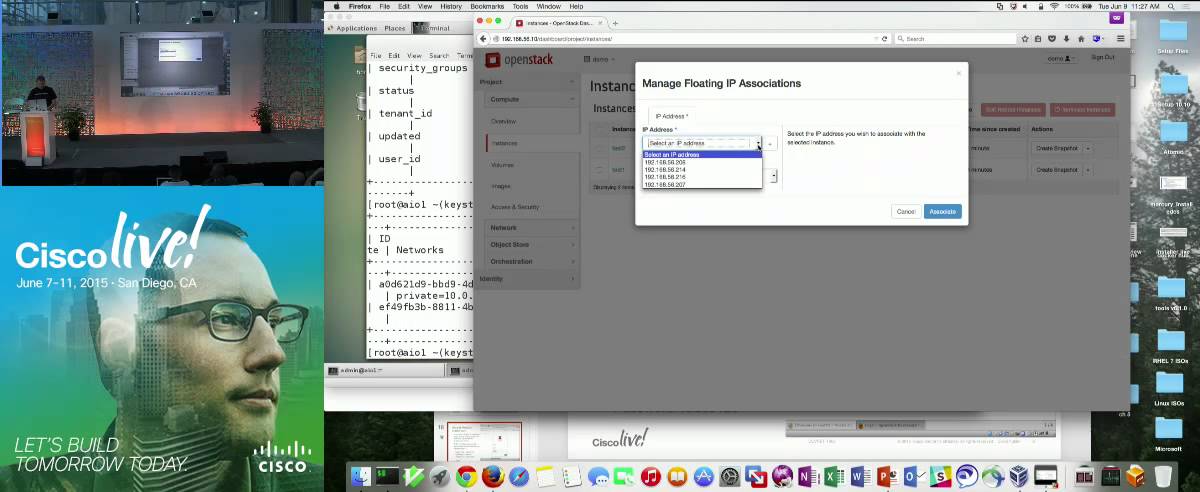Viewport: 1200px width, 492px height.
Task: Open Access & Security sidebar link
Action: click(x=515, y=207)
